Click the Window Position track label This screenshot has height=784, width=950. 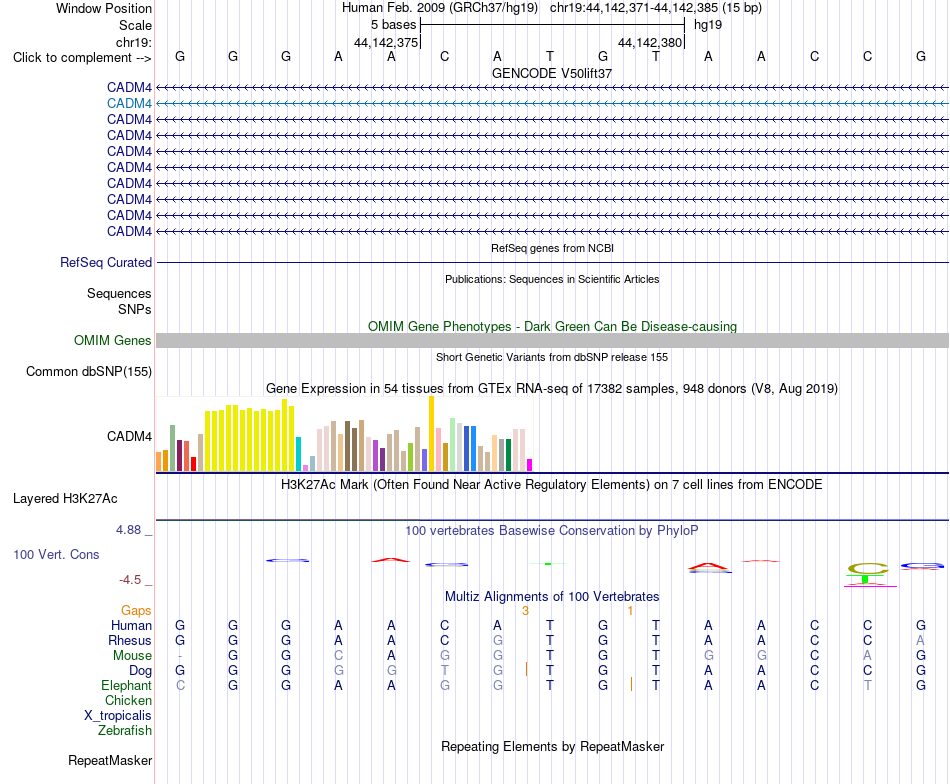coord(104,8)
